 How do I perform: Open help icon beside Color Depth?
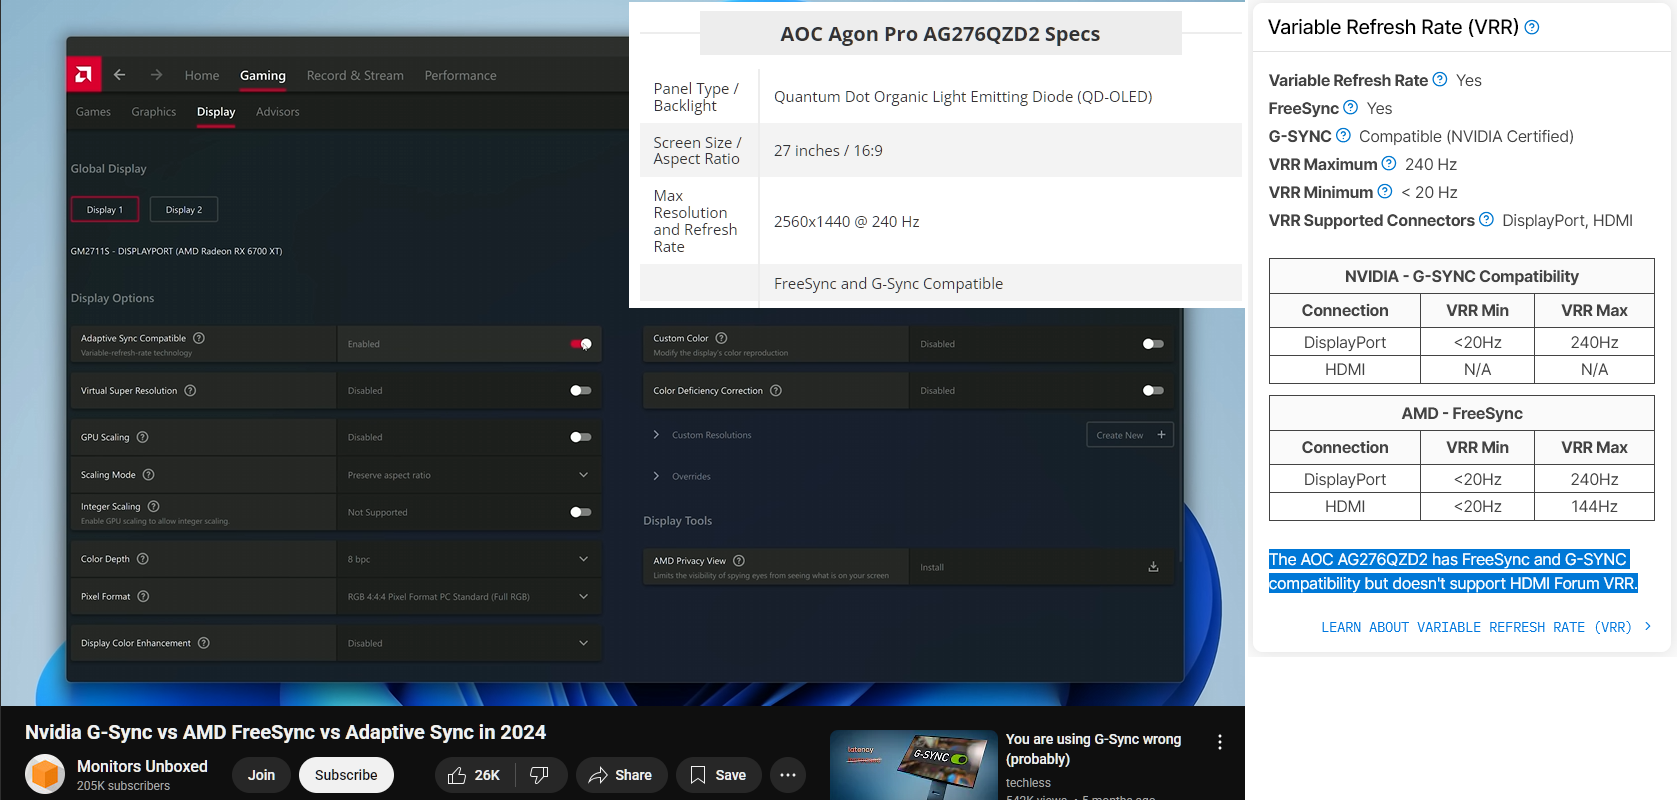[x=142, y=559]
